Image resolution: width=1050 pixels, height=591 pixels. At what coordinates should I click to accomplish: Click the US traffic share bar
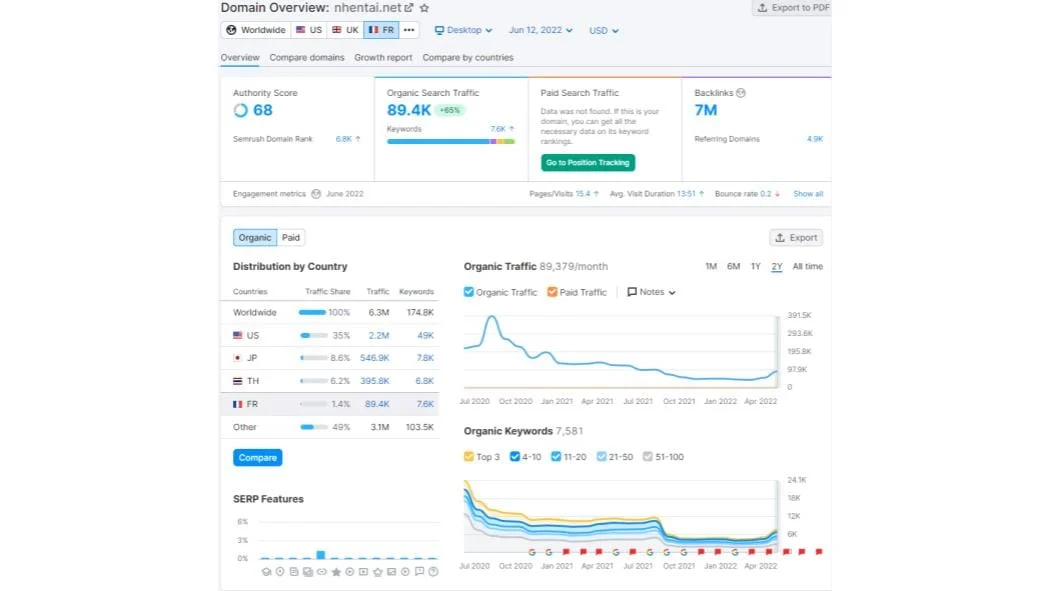pyautogui.click(x=313, y=335)
